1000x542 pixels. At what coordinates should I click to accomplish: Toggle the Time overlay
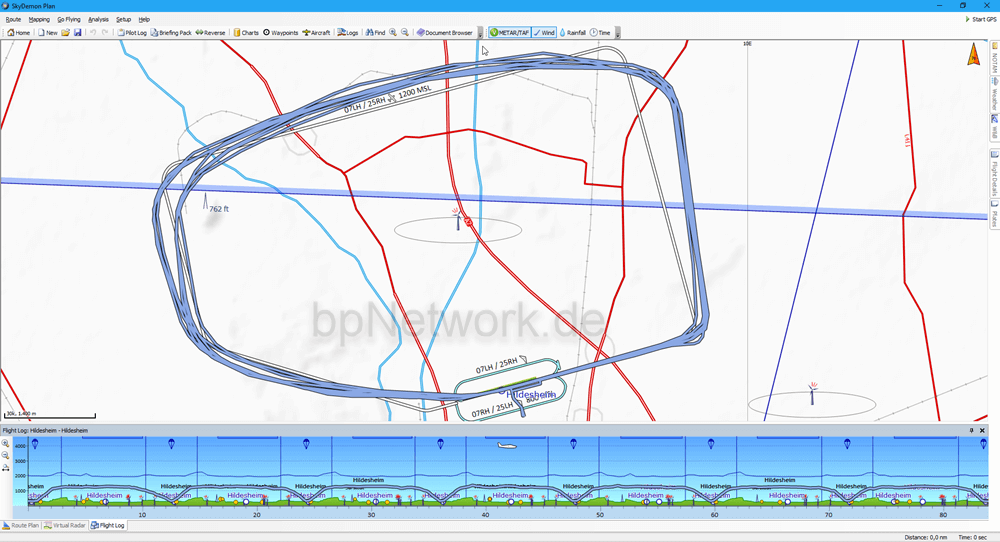pos(600,33)
